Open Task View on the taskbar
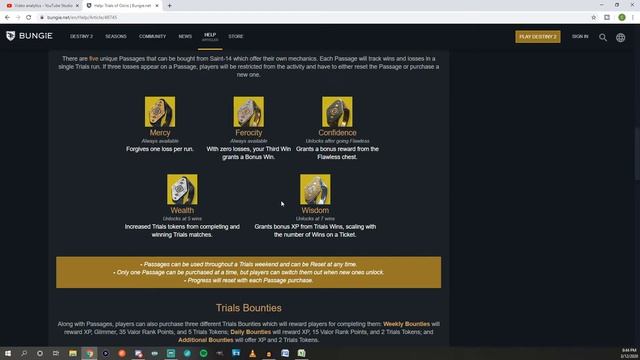640x360 pixels. click(x=56, y=353)
